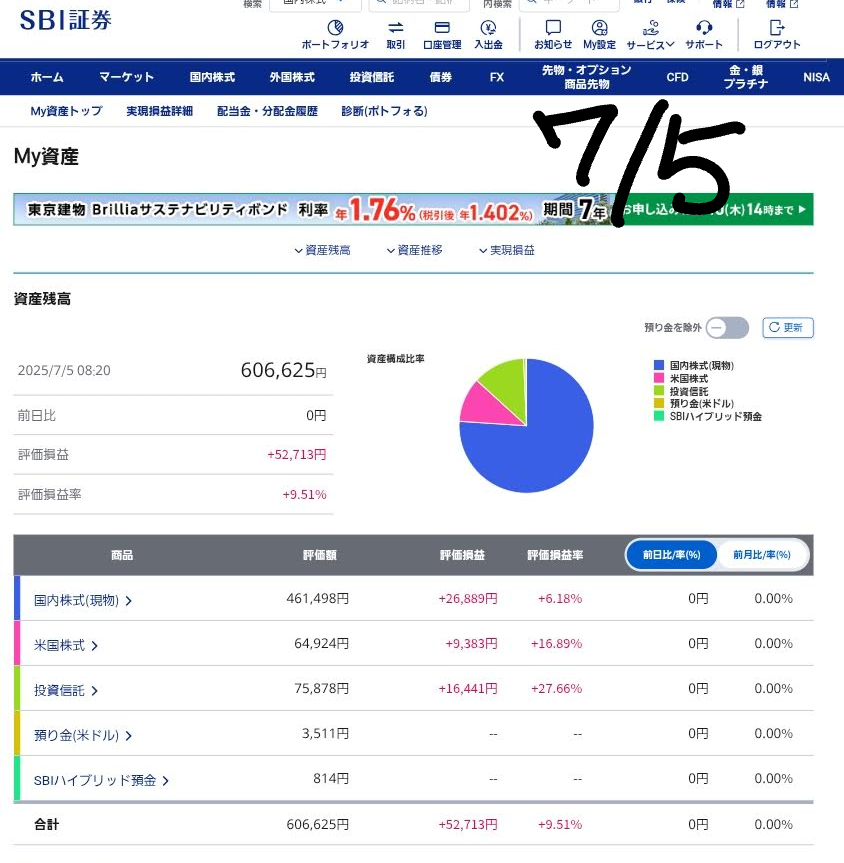This screenshot has width=844, height=863.
Task: Open 国内株式 in main navigation
Action: coord(212,77)
